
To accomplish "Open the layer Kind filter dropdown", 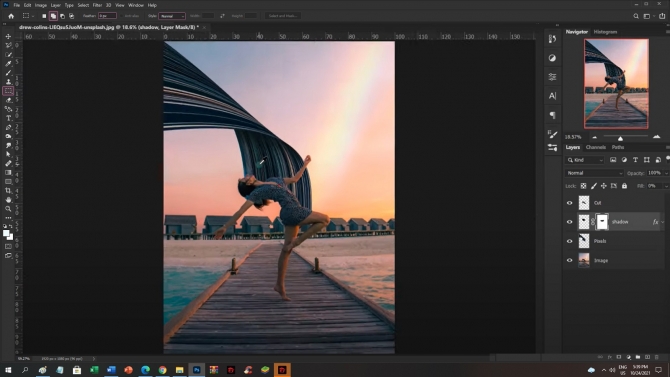I will [x=585, y=160].
